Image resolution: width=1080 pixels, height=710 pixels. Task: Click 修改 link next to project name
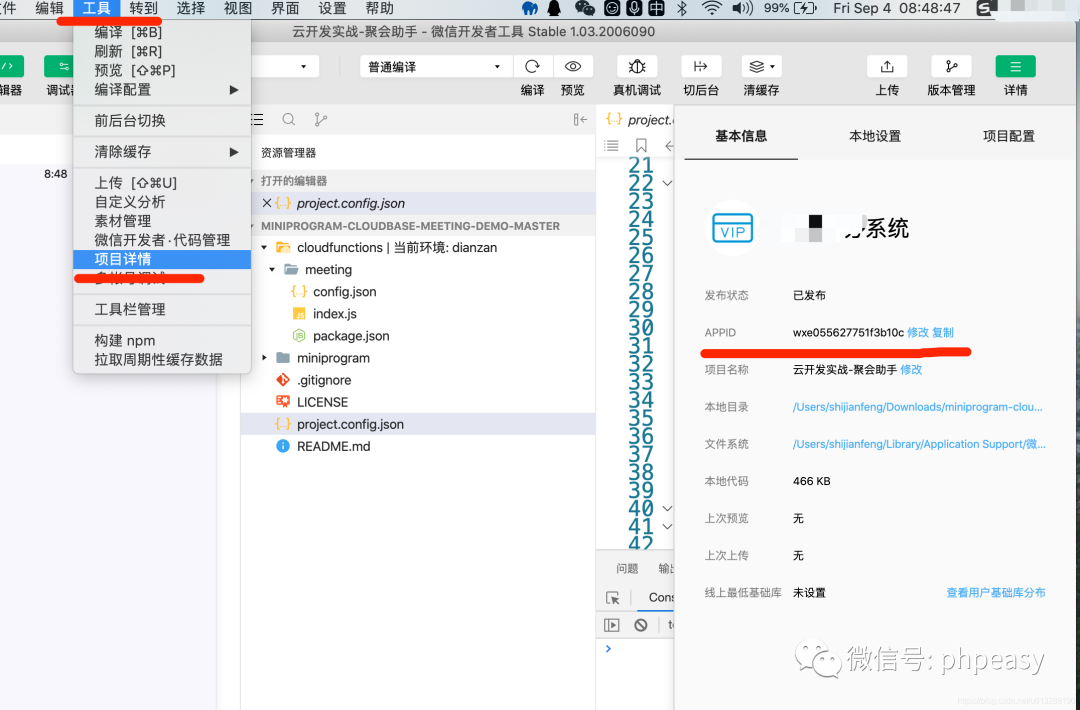tap(911, 370)
